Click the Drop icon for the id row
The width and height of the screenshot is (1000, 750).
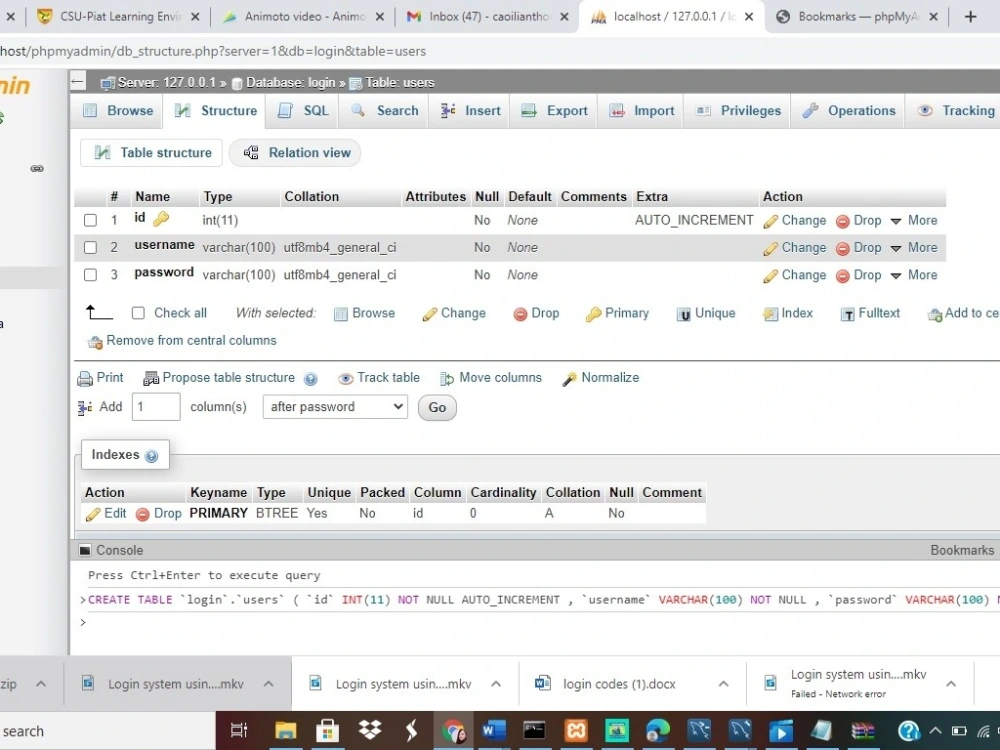(x=842, y=221)
